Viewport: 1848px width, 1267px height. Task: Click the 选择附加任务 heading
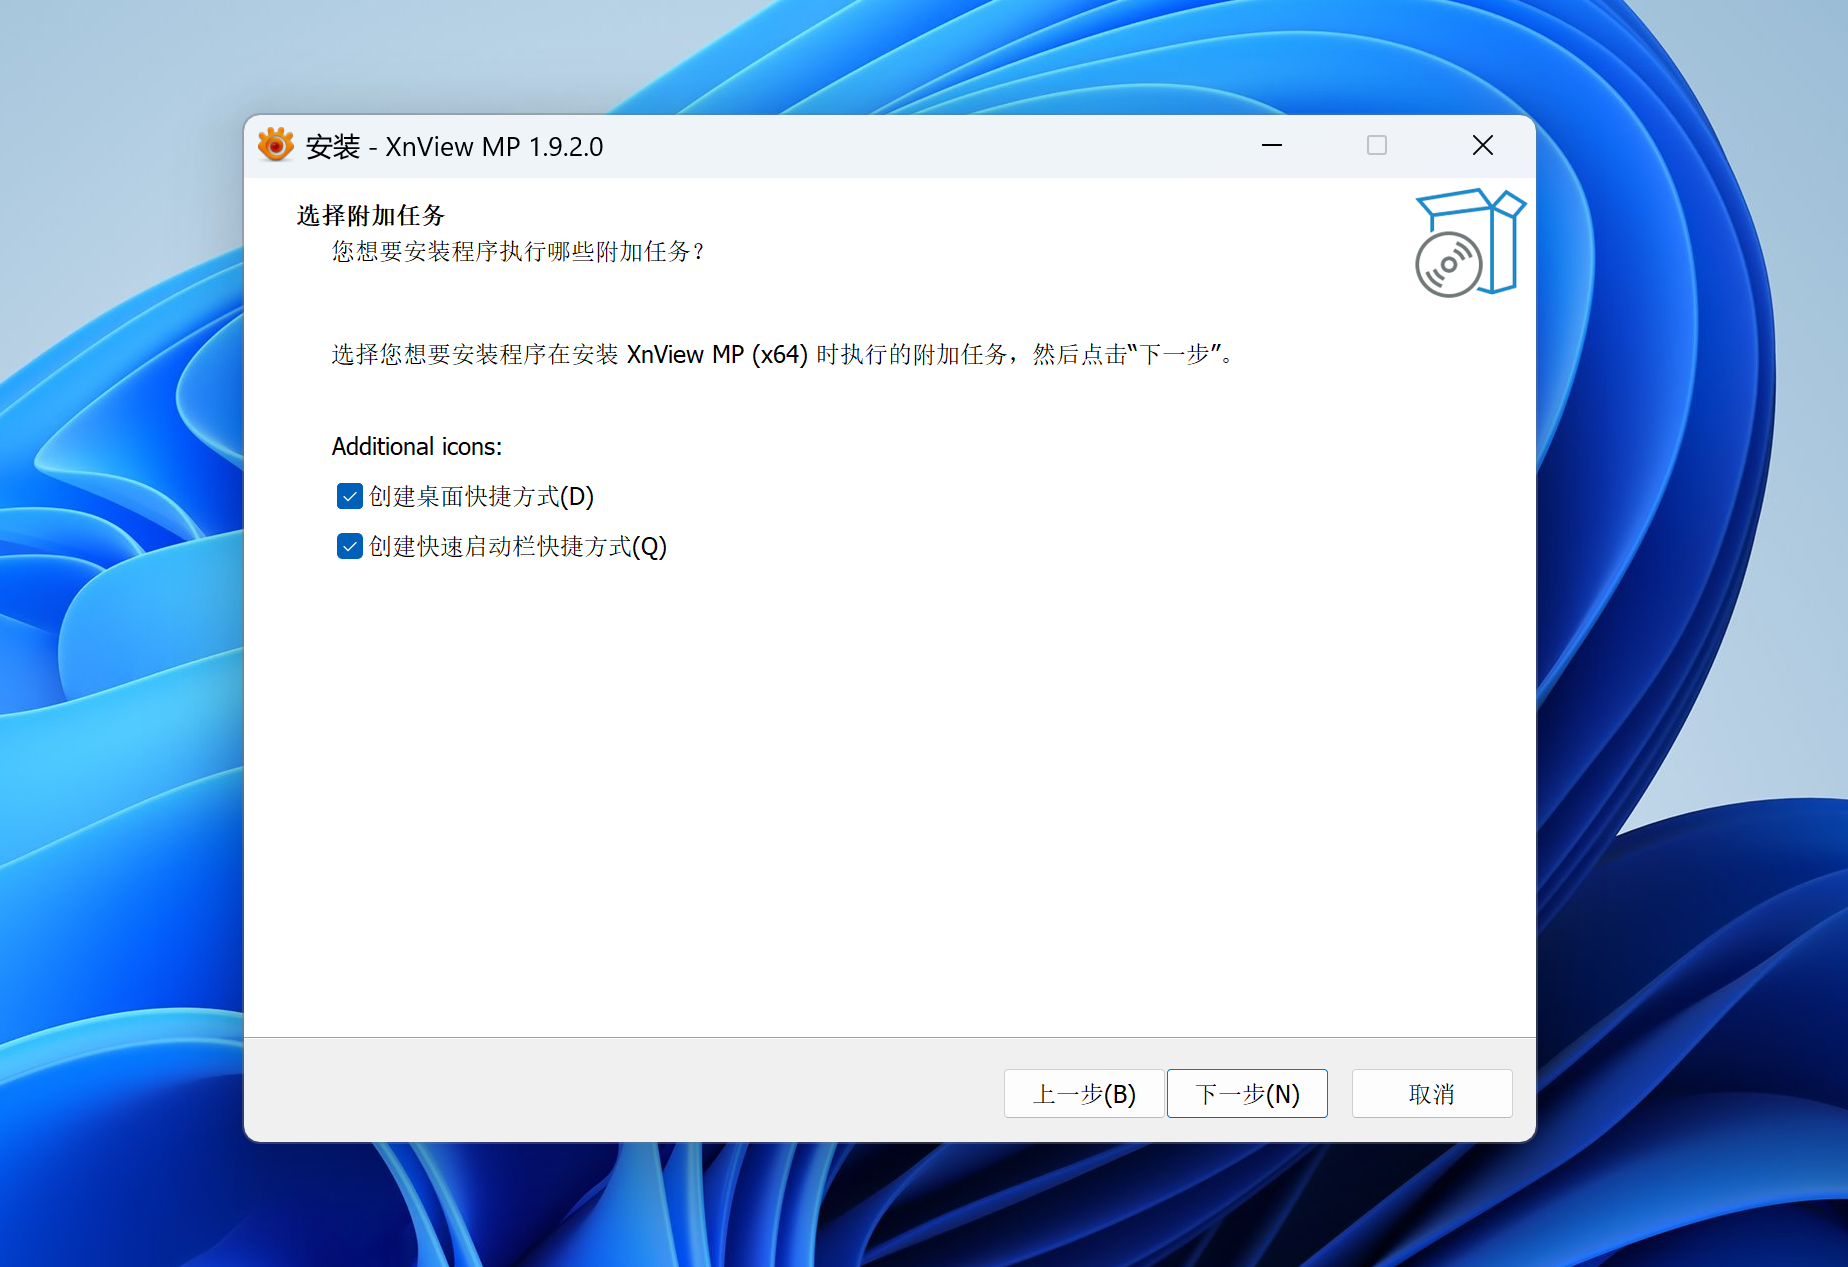point(370,215)
